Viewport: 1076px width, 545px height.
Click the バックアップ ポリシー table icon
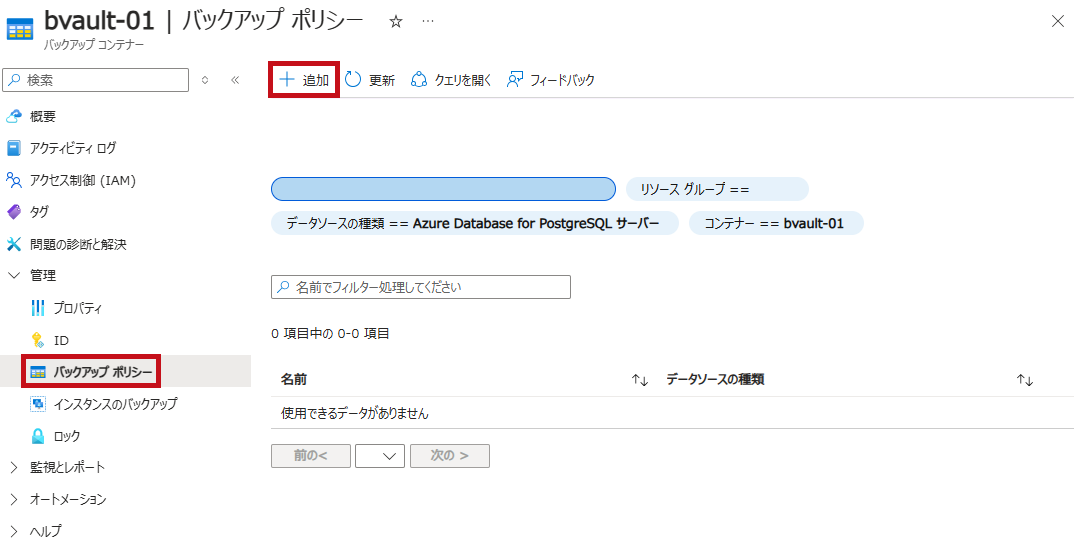tap(38, 372)
